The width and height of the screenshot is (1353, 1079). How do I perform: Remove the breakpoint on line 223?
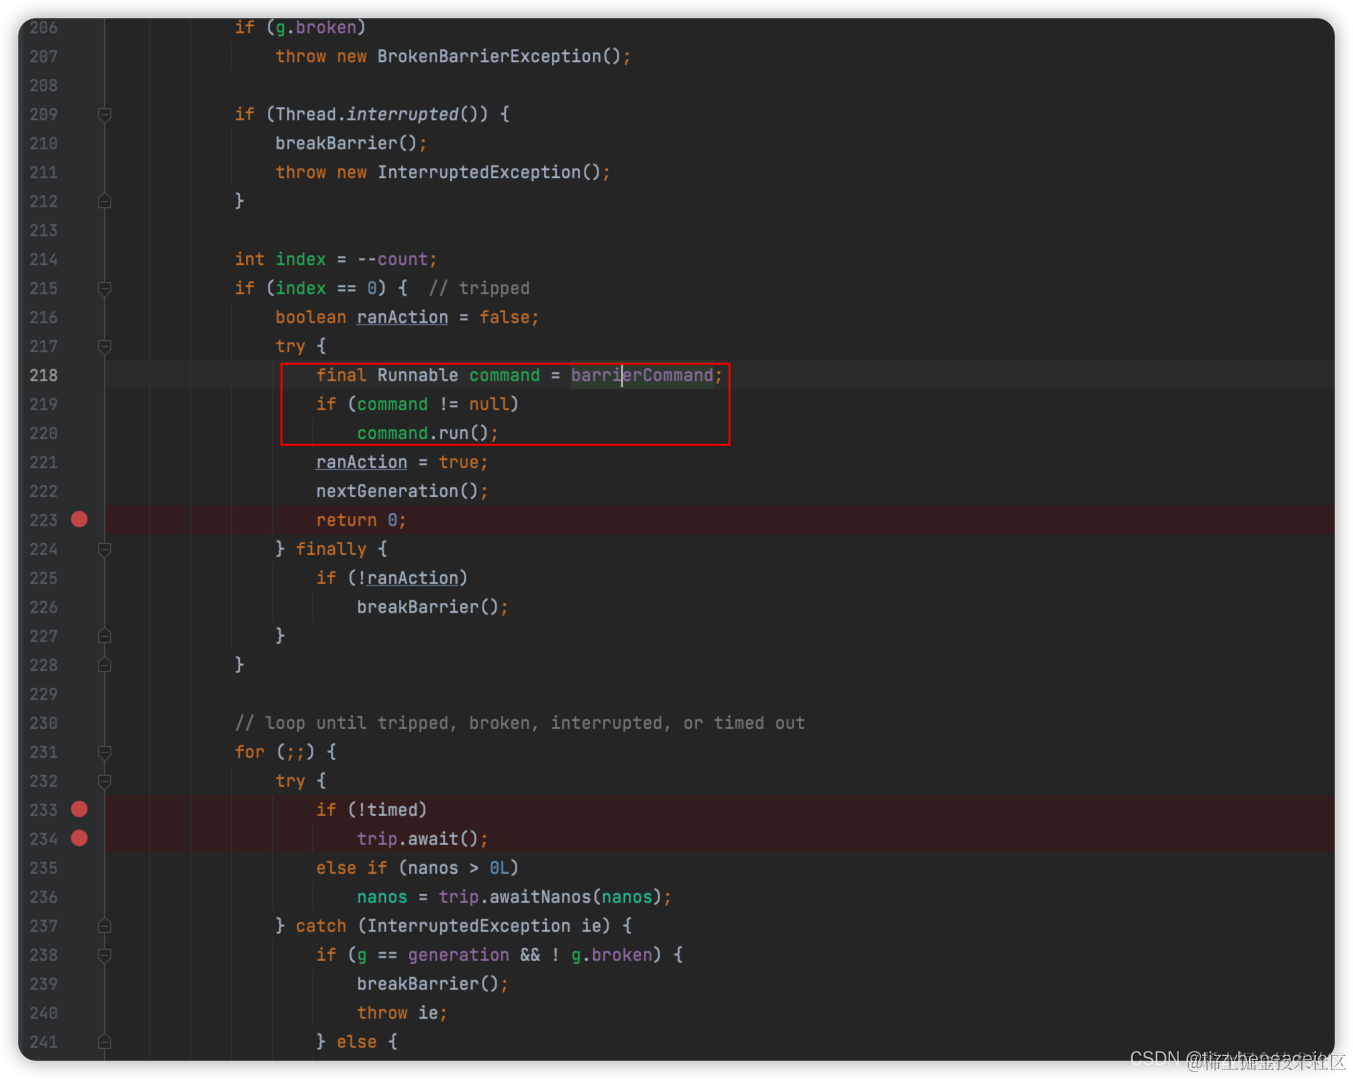tap(79, 519)
